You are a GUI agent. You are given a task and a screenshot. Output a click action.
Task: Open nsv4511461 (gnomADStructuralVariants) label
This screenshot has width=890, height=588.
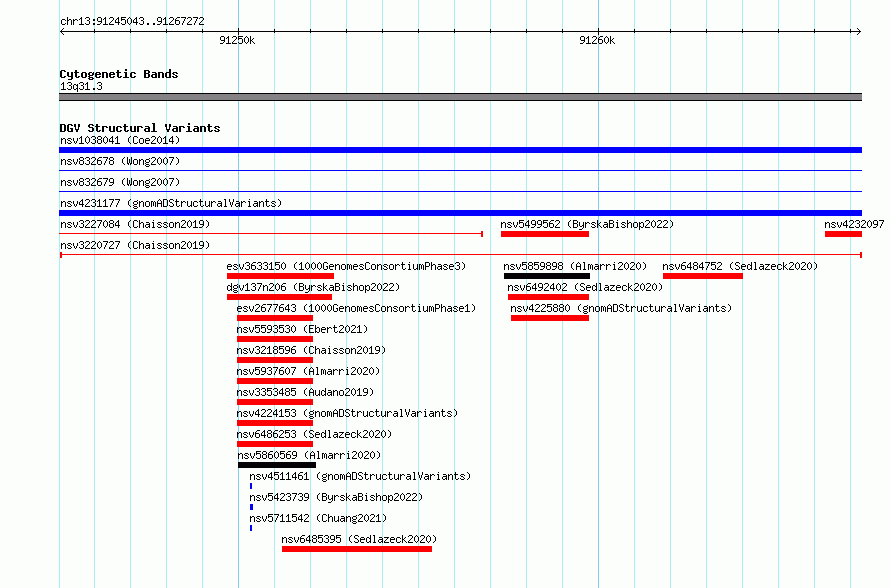(x=360, y=476)
